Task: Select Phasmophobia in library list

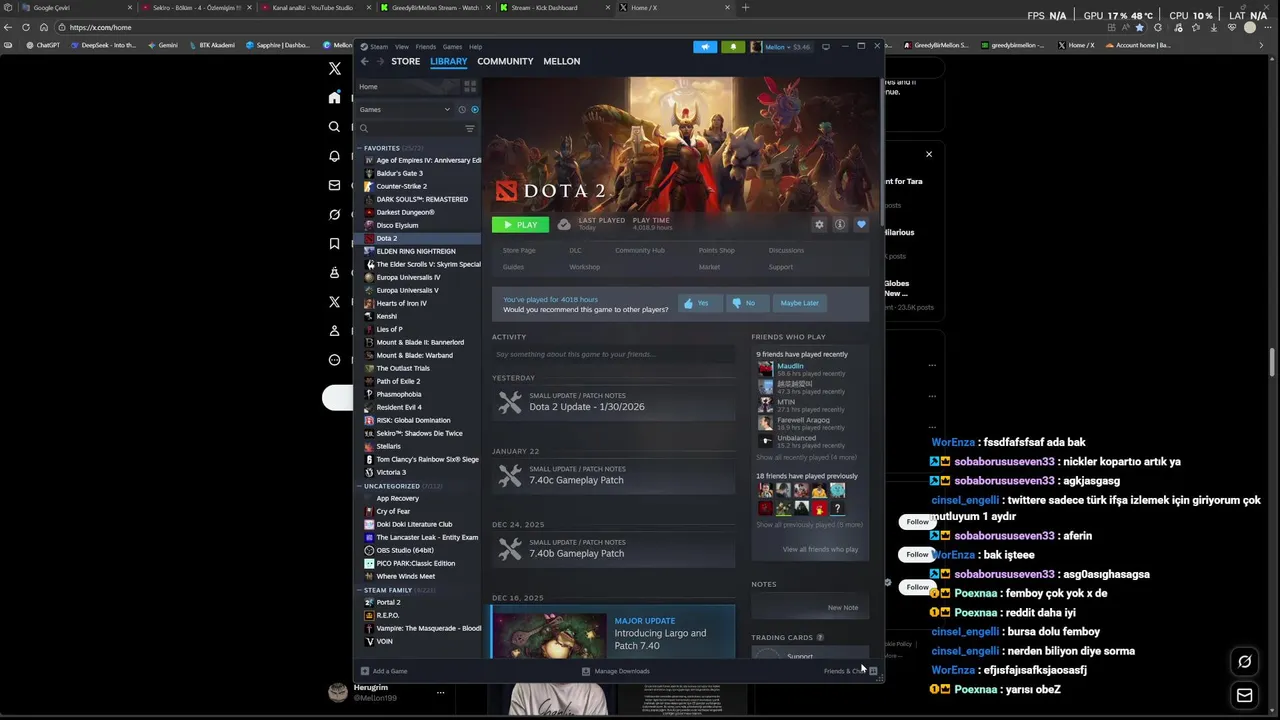Action: click(x=399, y=394)
